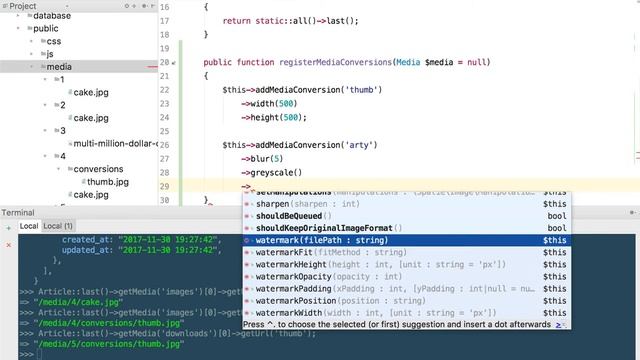Click "addMediaConversion('arty')" on line 26

coord(316,145)
